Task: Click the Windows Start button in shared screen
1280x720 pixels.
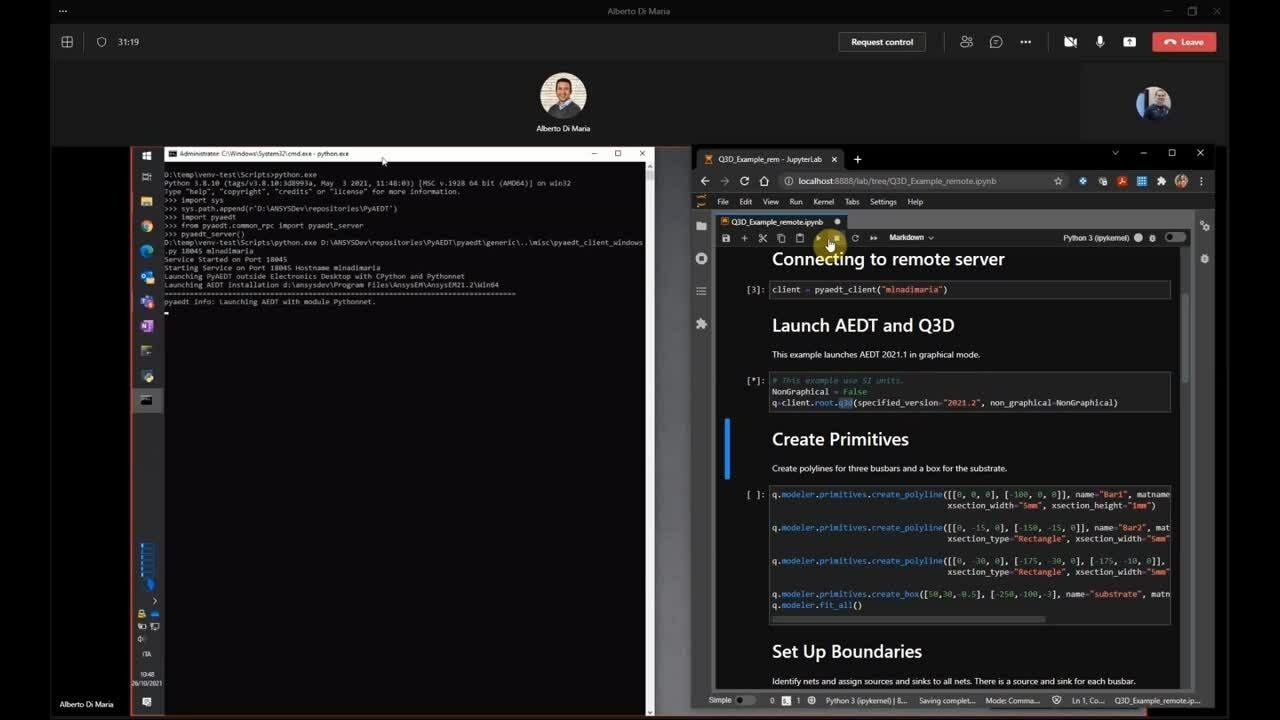Action: click(147, 156)
